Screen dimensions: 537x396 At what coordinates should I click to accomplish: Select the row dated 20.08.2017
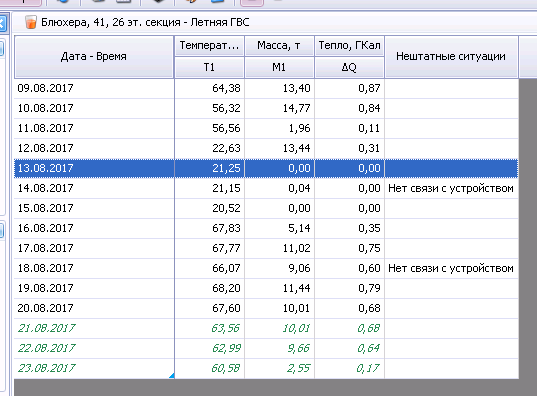coord(266,308)
